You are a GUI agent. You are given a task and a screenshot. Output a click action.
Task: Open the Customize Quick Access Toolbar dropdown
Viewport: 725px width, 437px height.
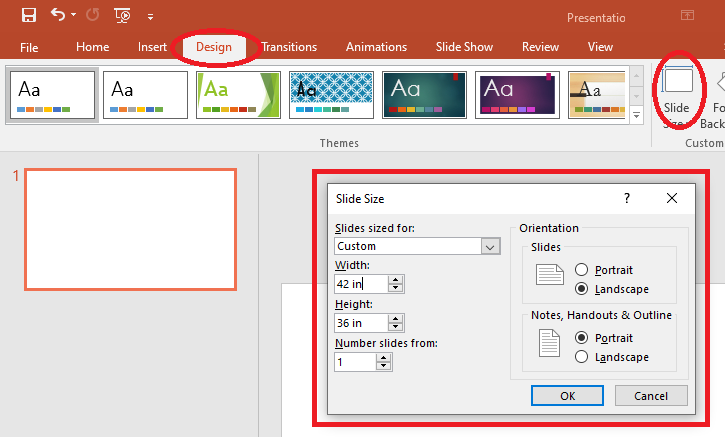150,16
